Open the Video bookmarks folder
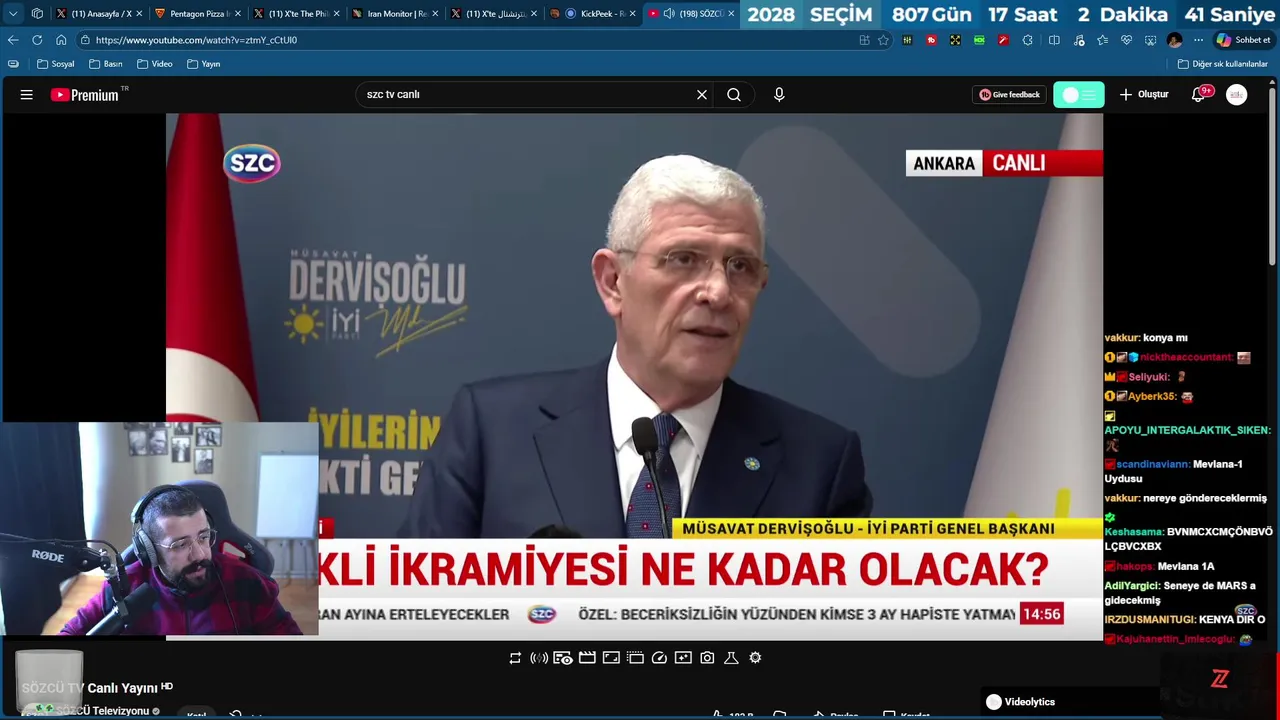 (x=154, y=64)
